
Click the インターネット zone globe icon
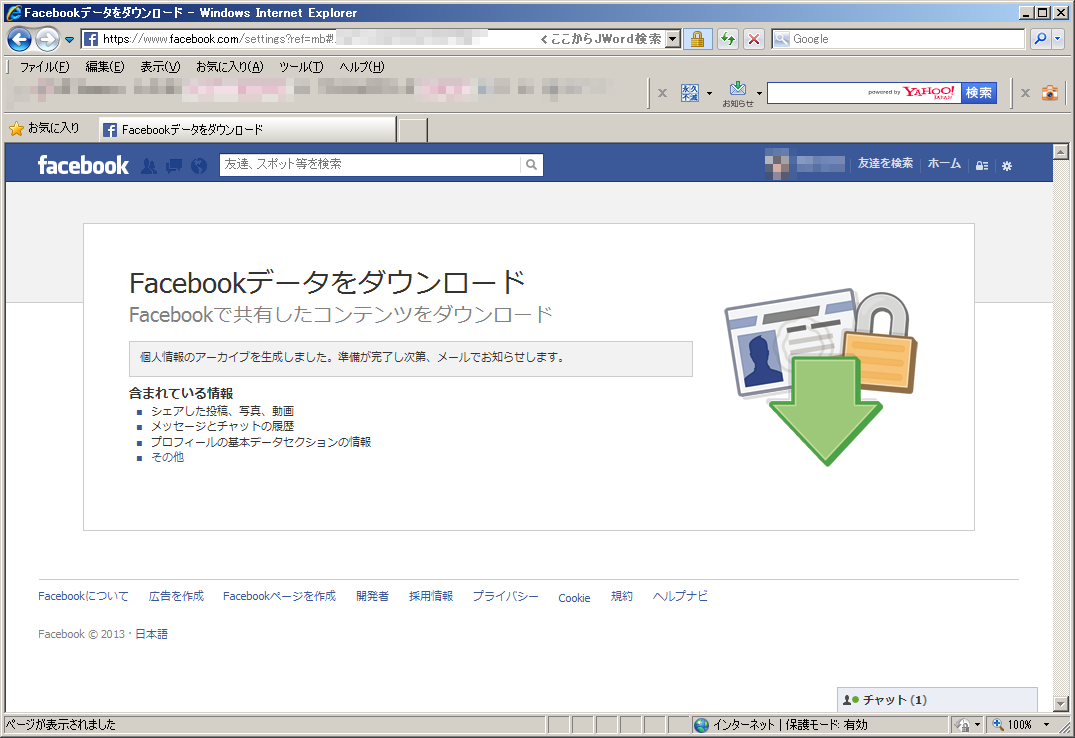(701, 724)
